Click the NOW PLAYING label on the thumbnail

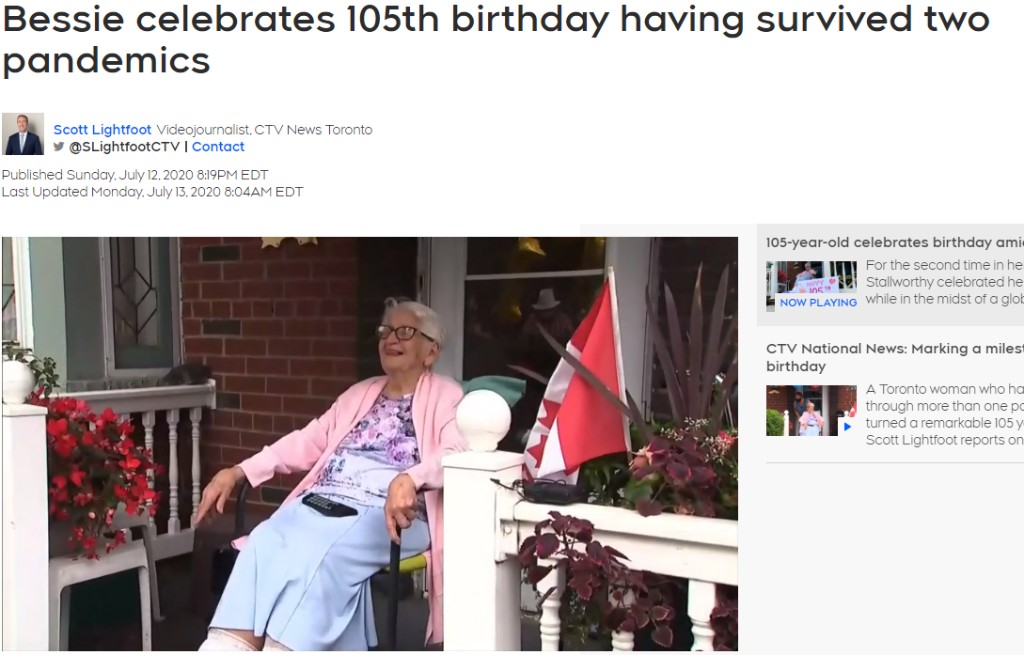(818, 302)
